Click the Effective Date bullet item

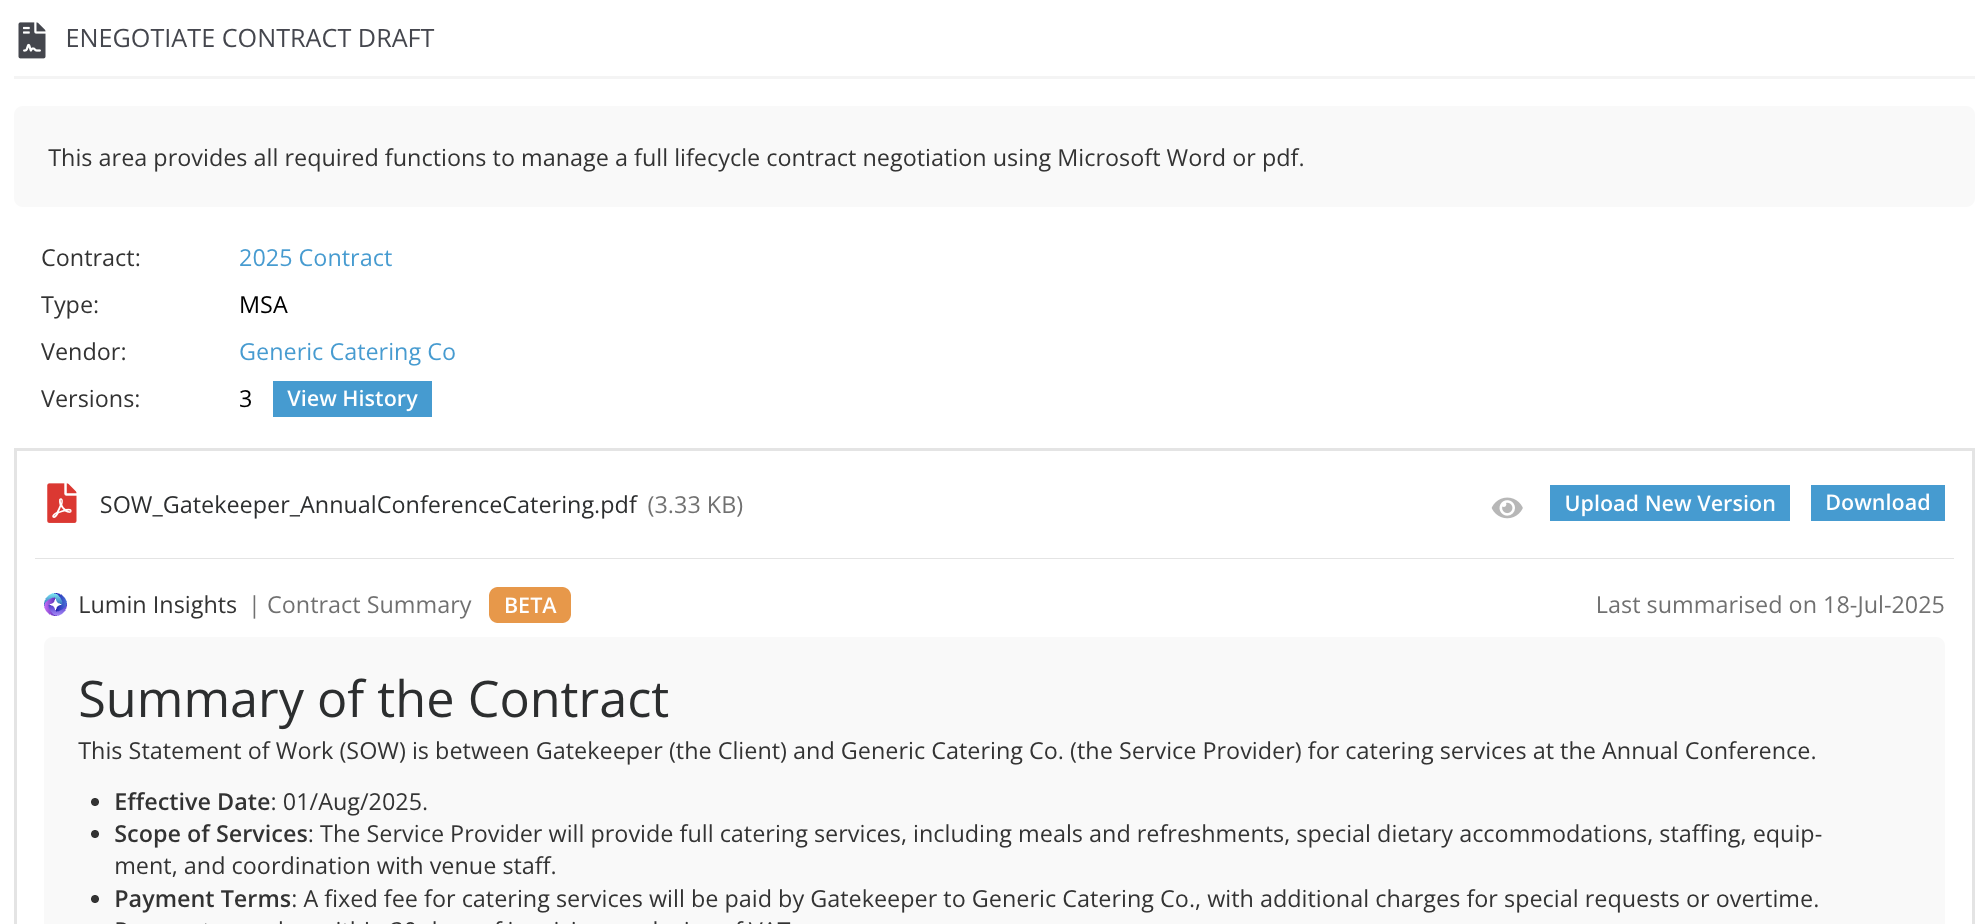(271, 802)
